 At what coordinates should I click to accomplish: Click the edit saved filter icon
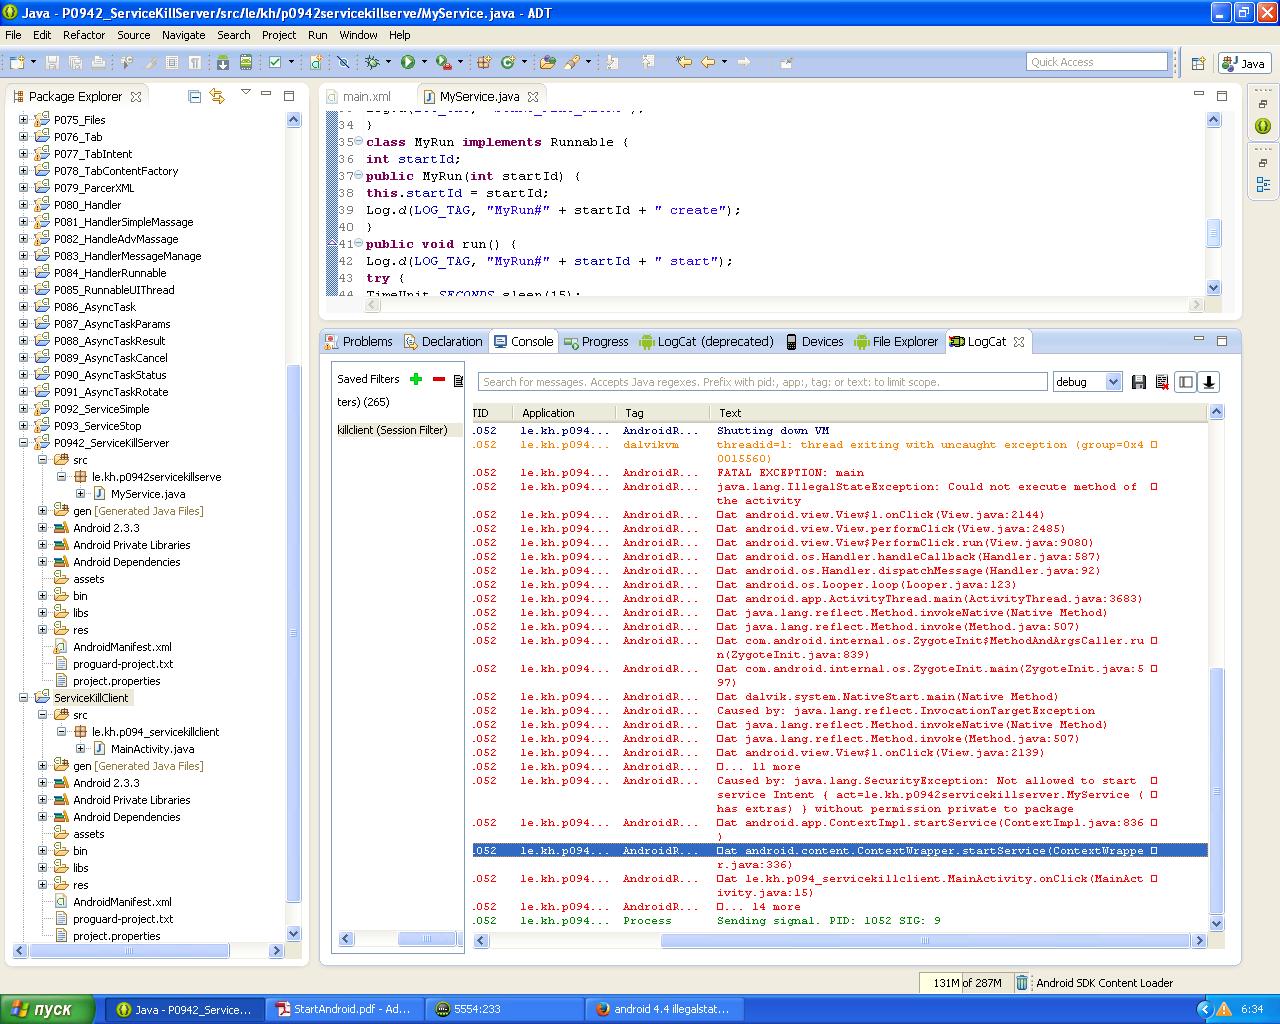point(458,380)
